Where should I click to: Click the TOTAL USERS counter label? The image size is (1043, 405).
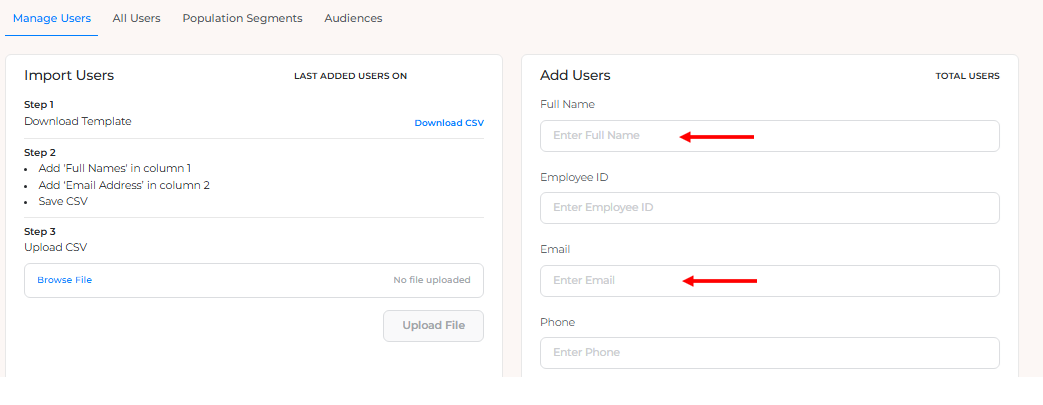pos(967,76)
